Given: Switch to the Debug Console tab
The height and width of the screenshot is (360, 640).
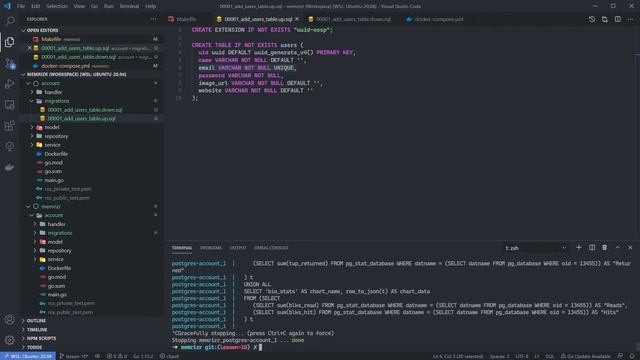Looking at the screenshot, I should [x=271, y=248].
